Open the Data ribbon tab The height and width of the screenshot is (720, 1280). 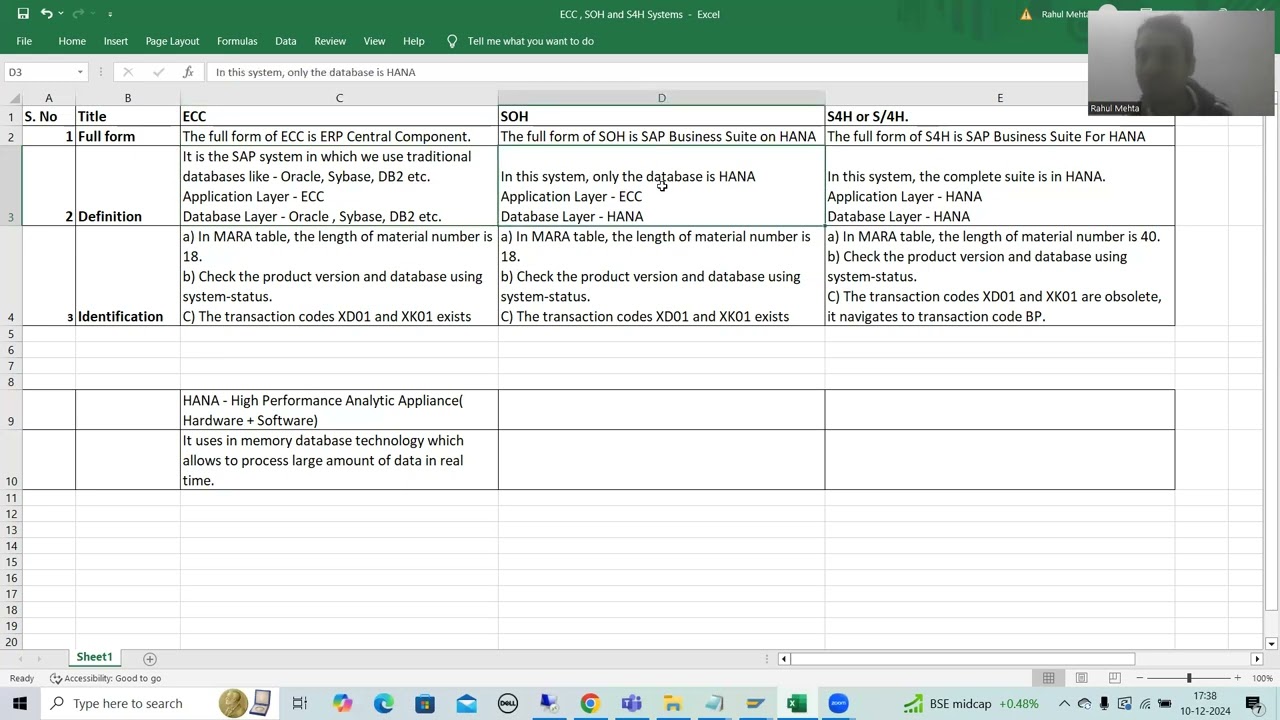[x=286, y=41]
